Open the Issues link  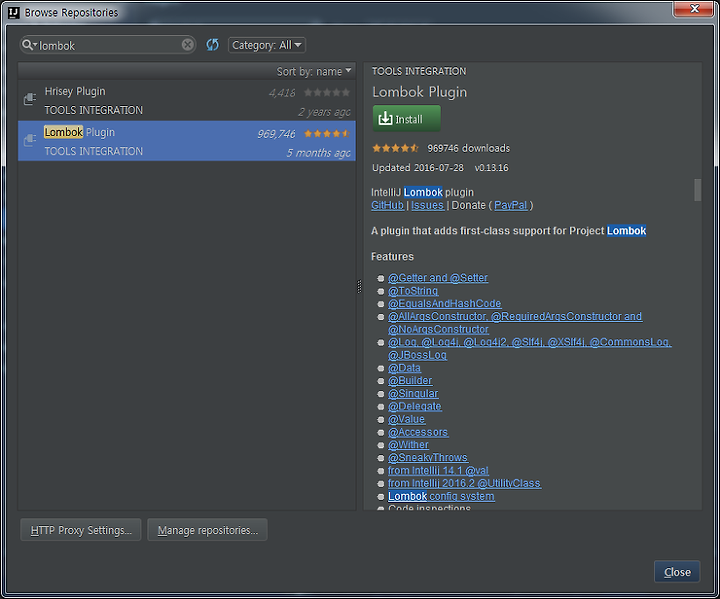428,205
